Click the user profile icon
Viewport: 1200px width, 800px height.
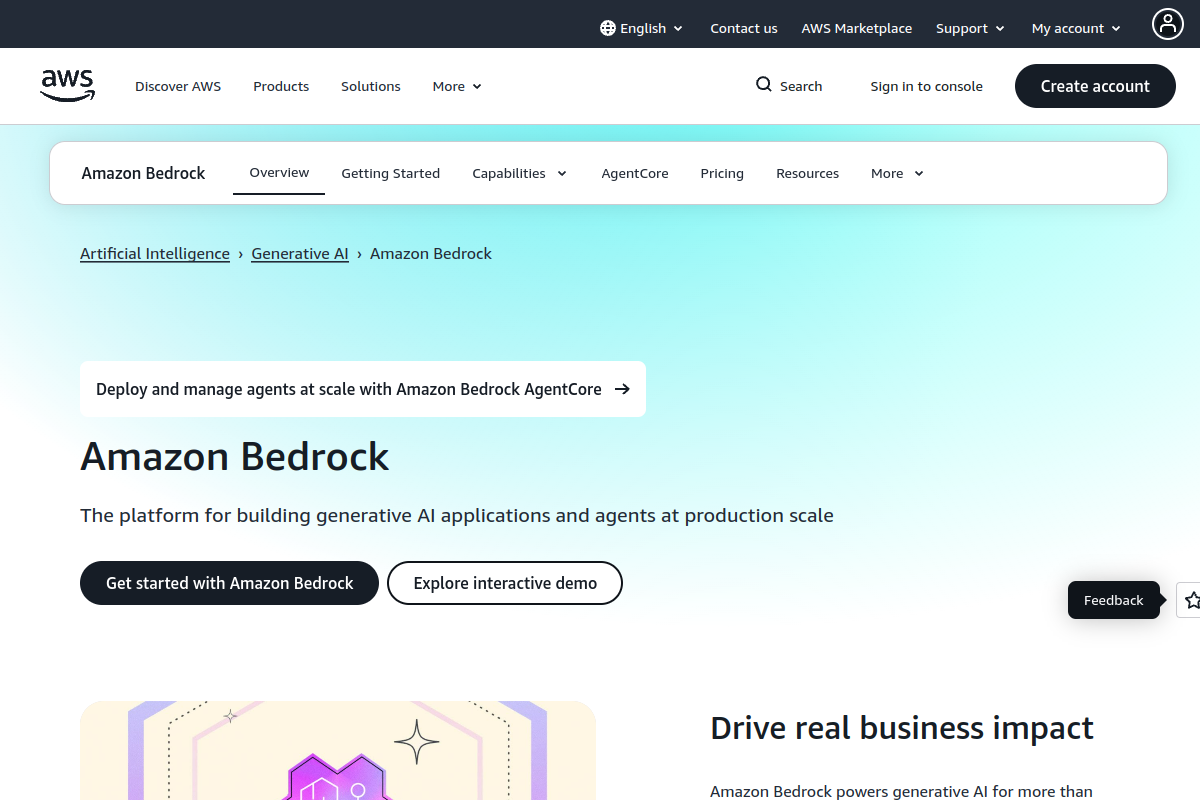click(x=1168, y=24)
